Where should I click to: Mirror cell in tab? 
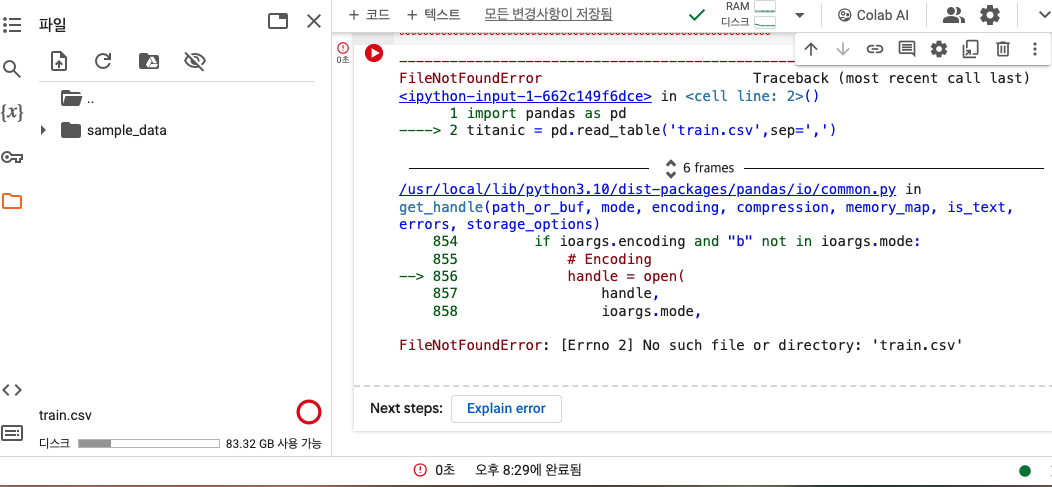coord(970,48)
